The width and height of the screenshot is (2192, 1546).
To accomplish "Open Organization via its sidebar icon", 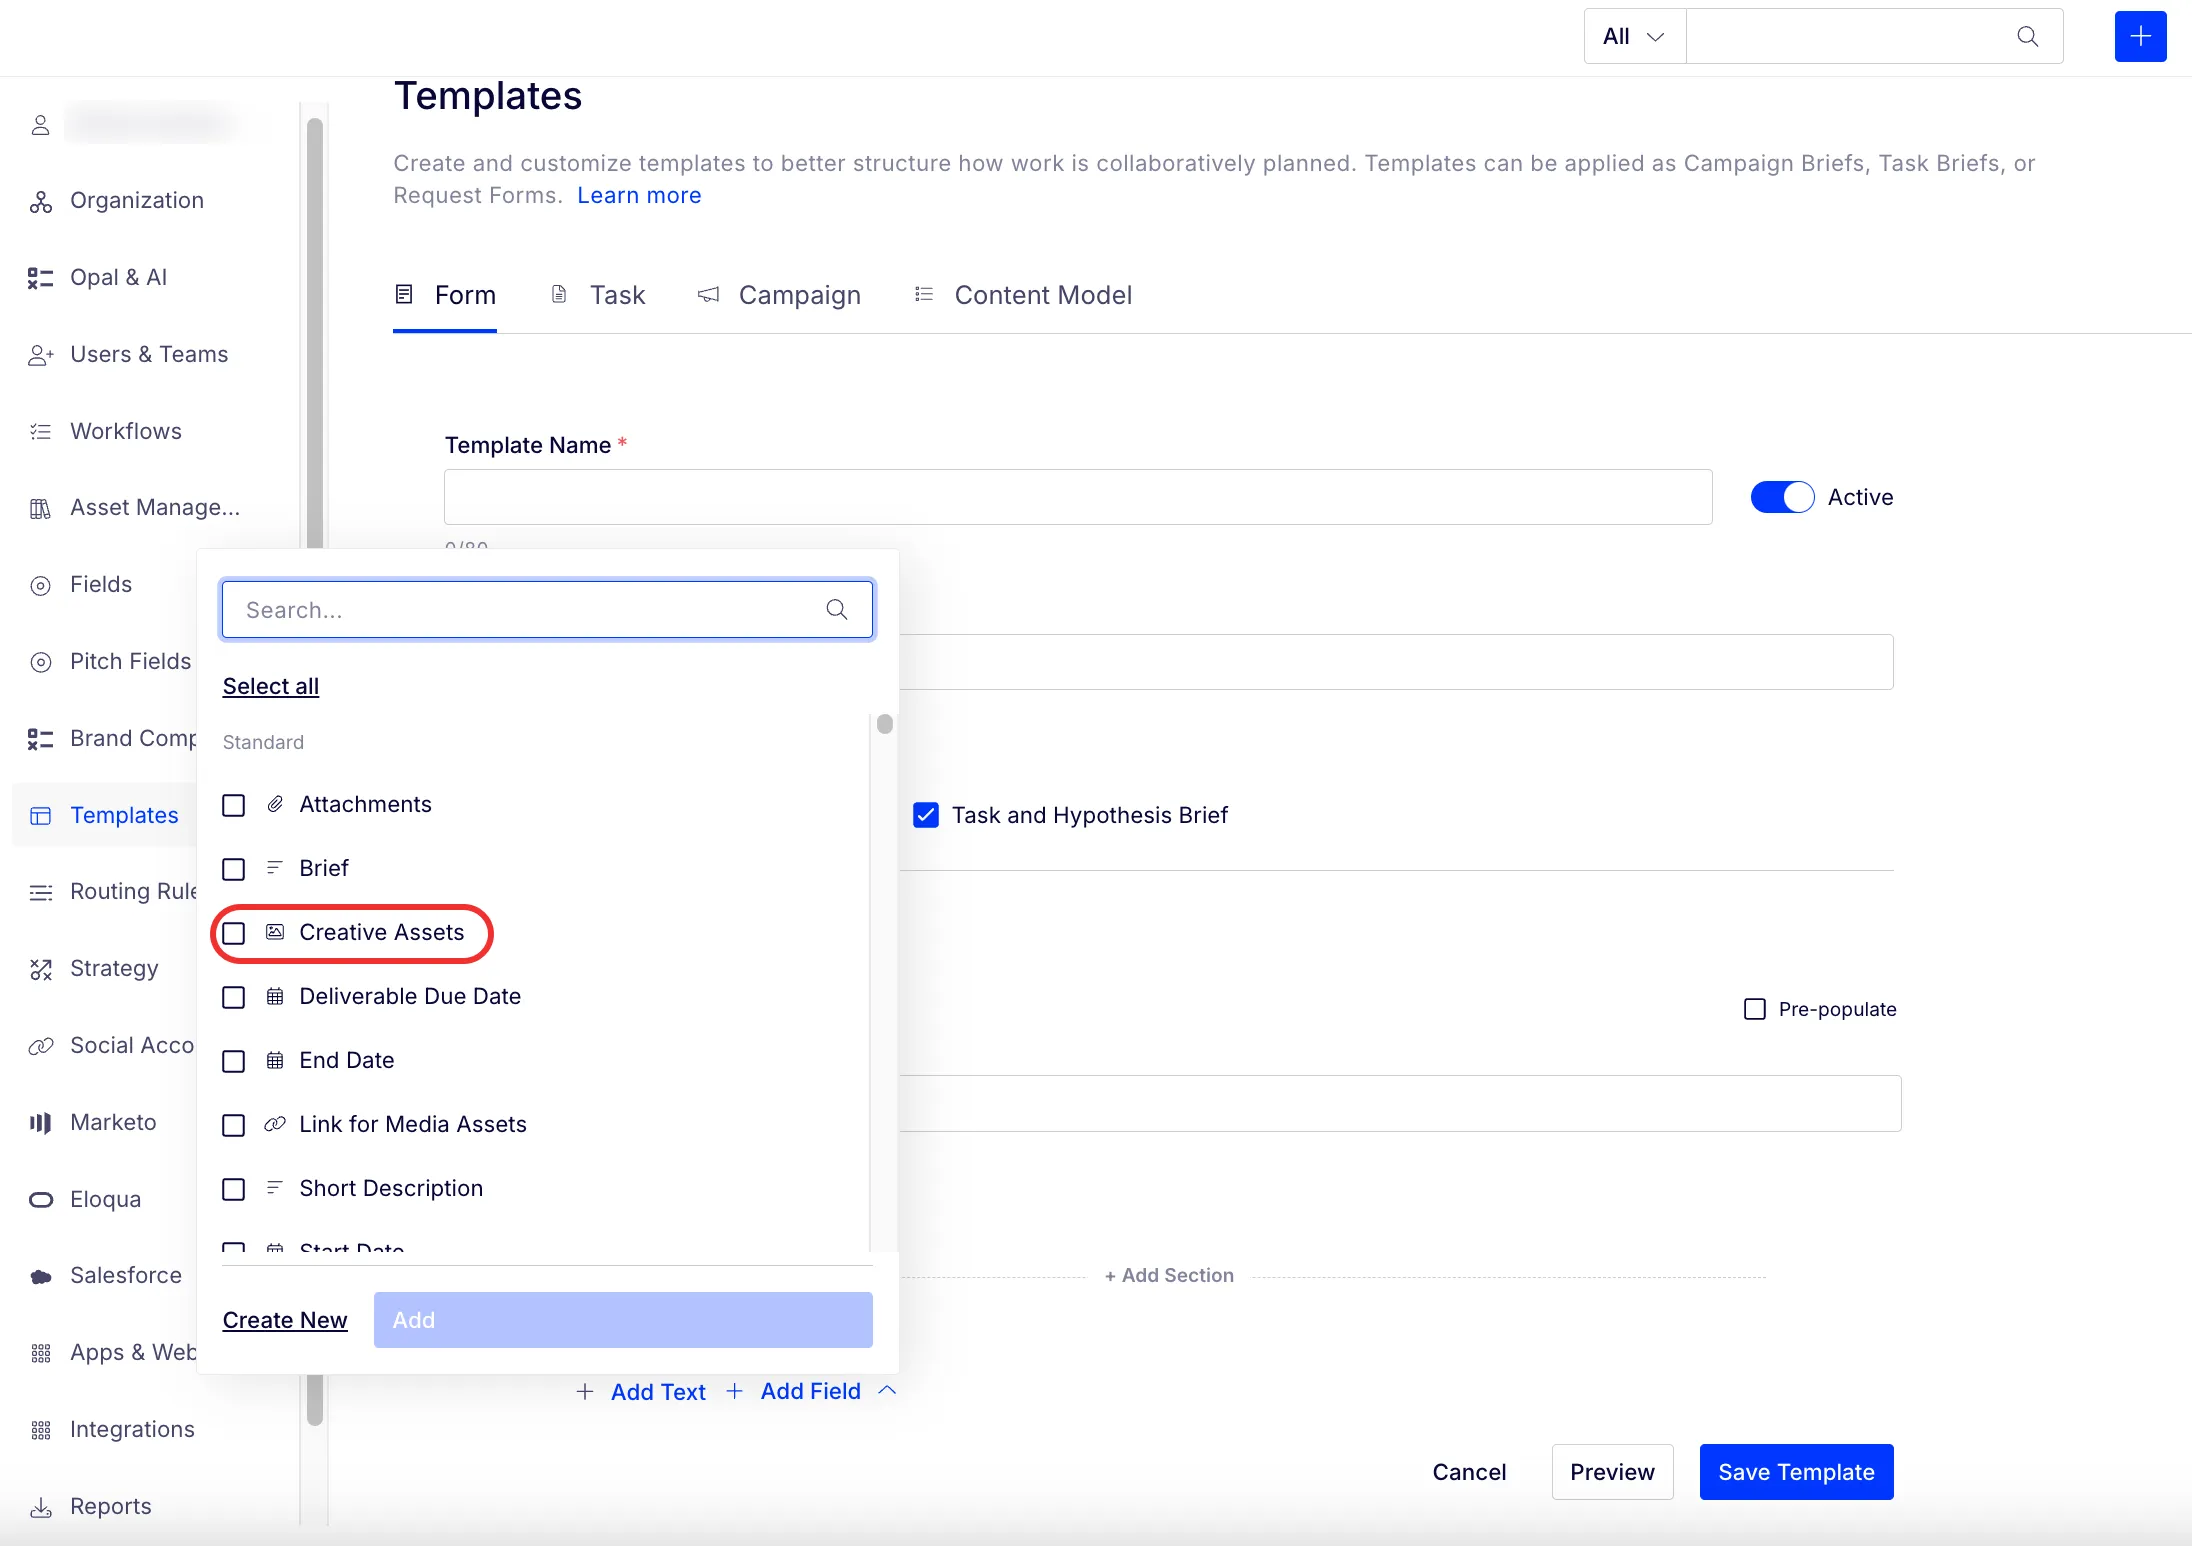I will pos(40,201).
